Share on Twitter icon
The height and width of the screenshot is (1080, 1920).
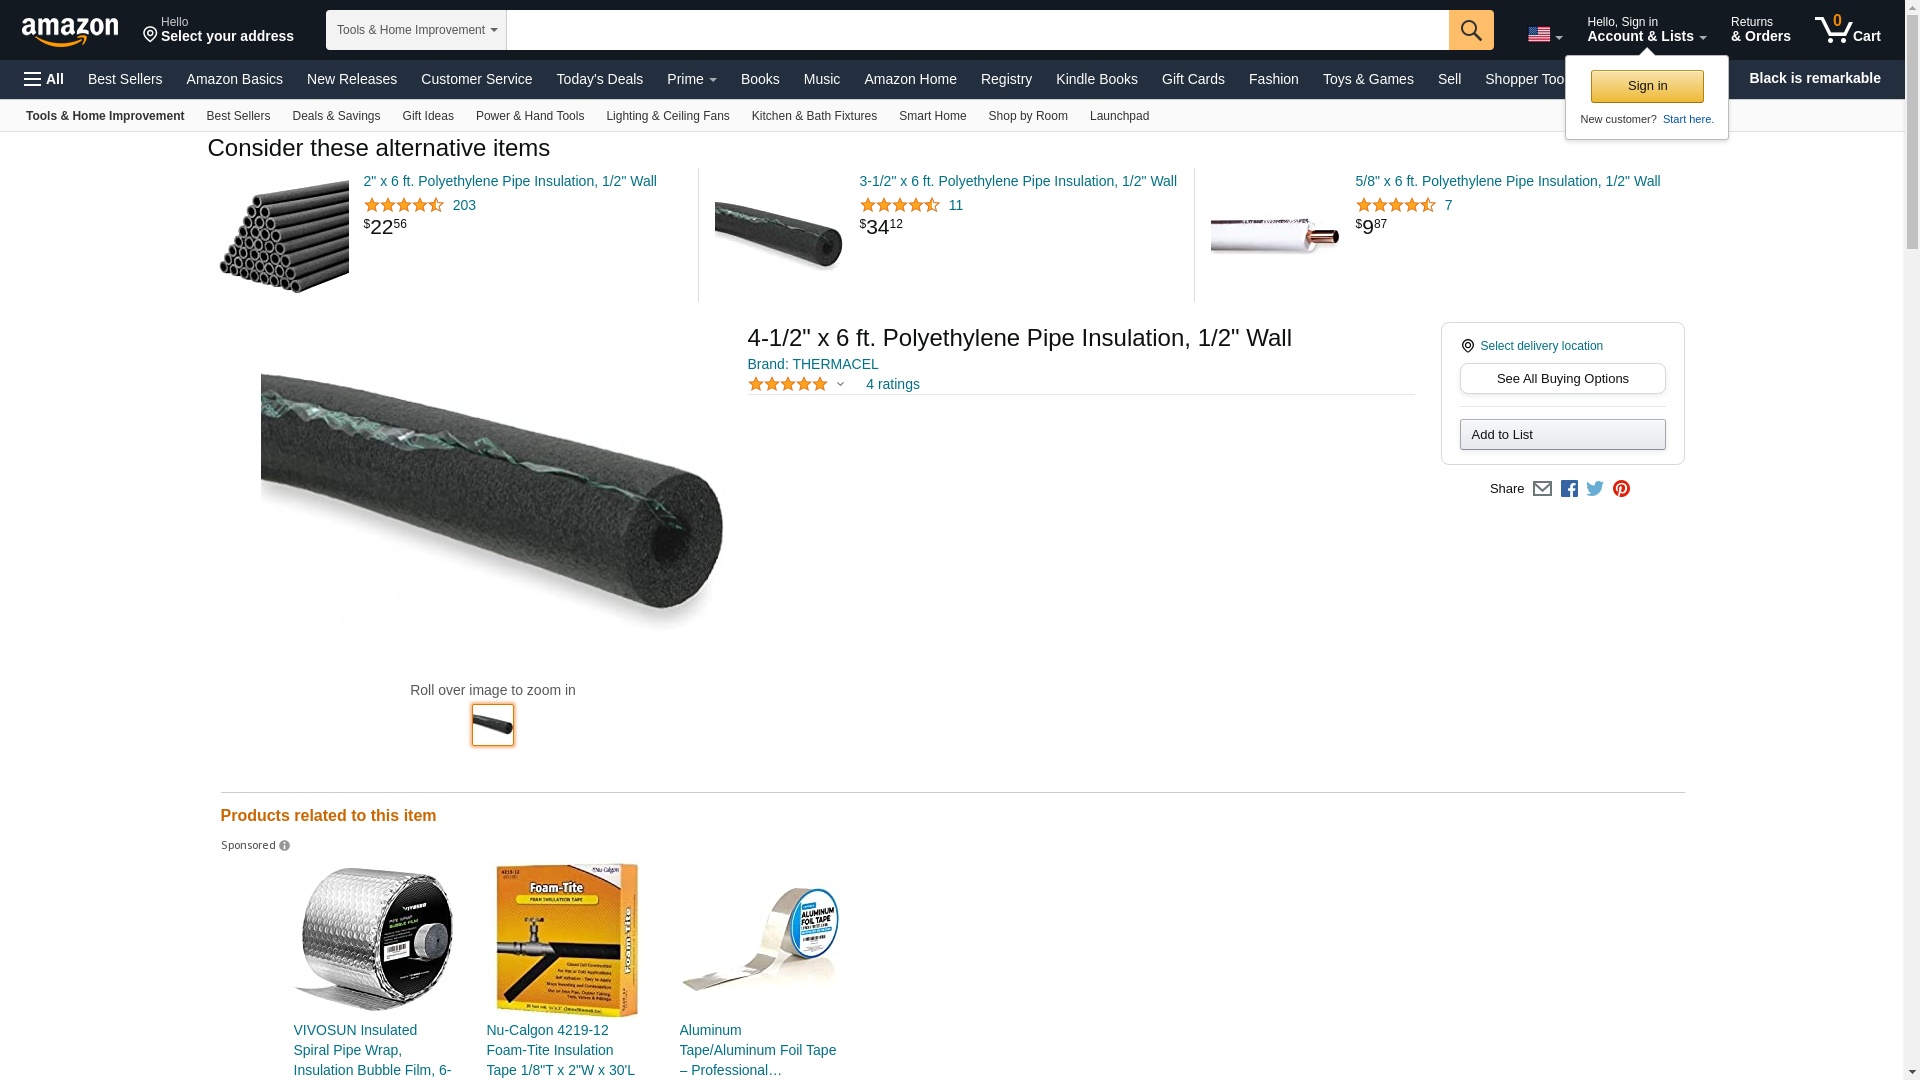pos(1595,489)
